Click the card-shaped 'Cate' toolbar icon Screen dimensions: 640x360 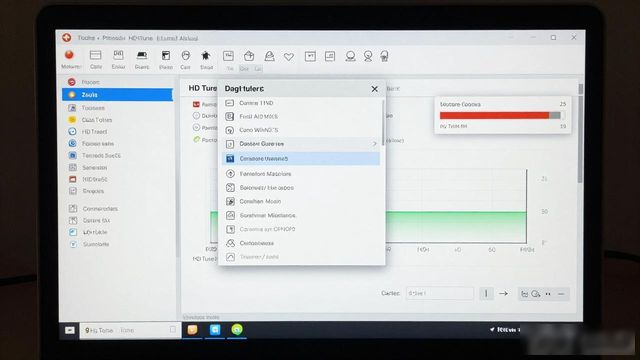96,55
